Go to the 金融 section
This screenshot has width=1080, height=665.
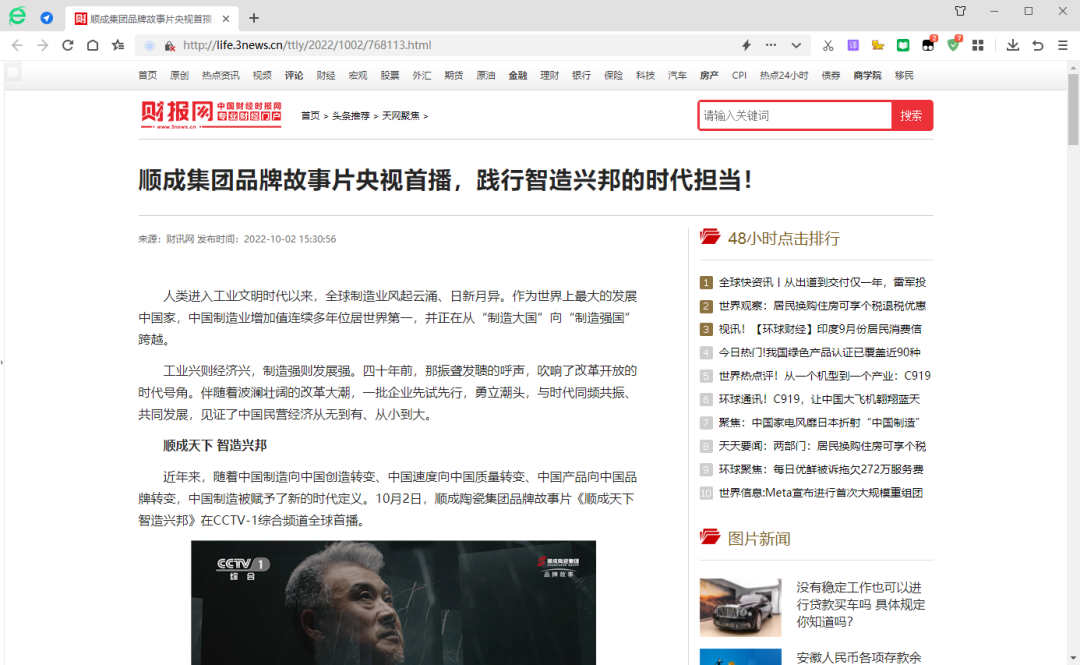[x=517, y=76]
